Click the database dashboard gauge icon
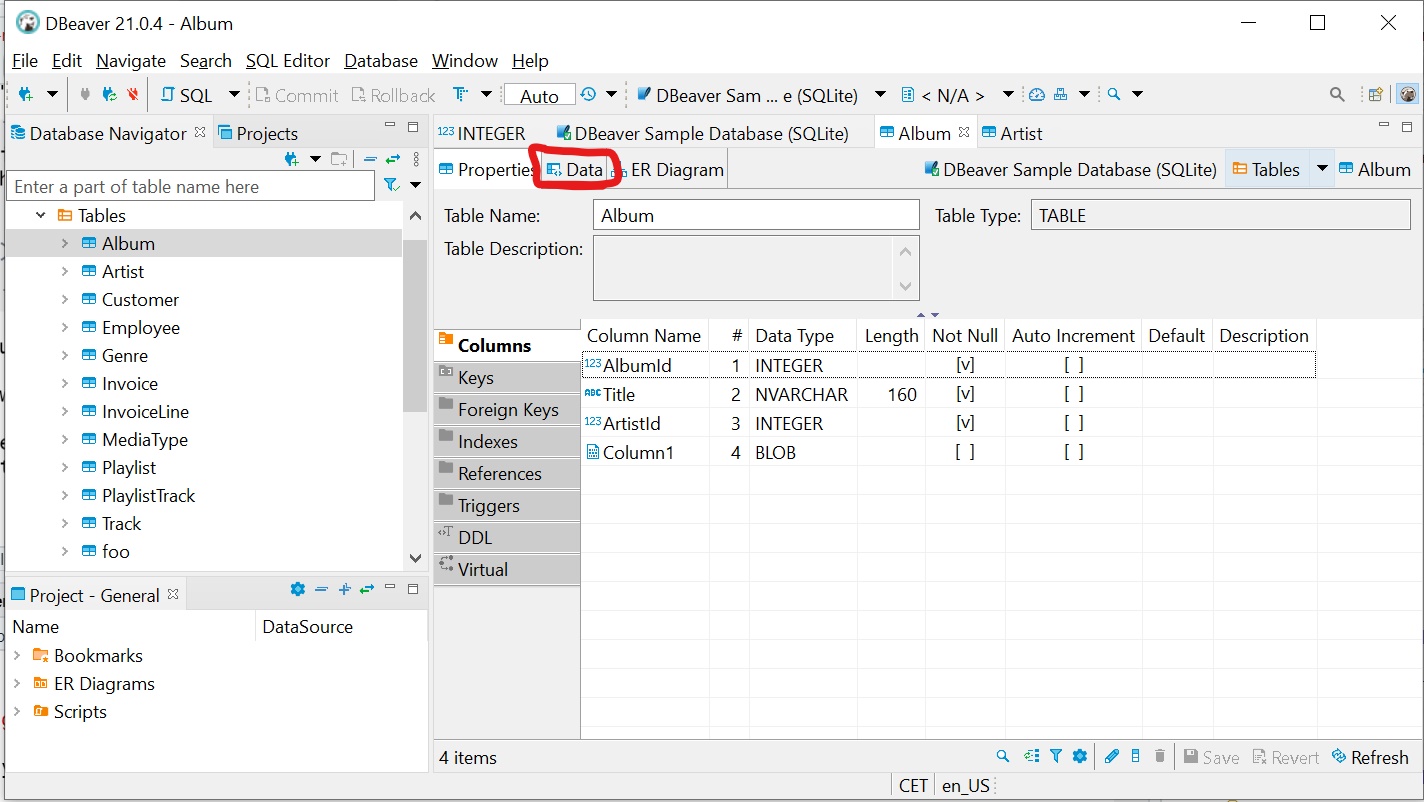Screen dimensions: 1424x802 tap(1037, 95)
